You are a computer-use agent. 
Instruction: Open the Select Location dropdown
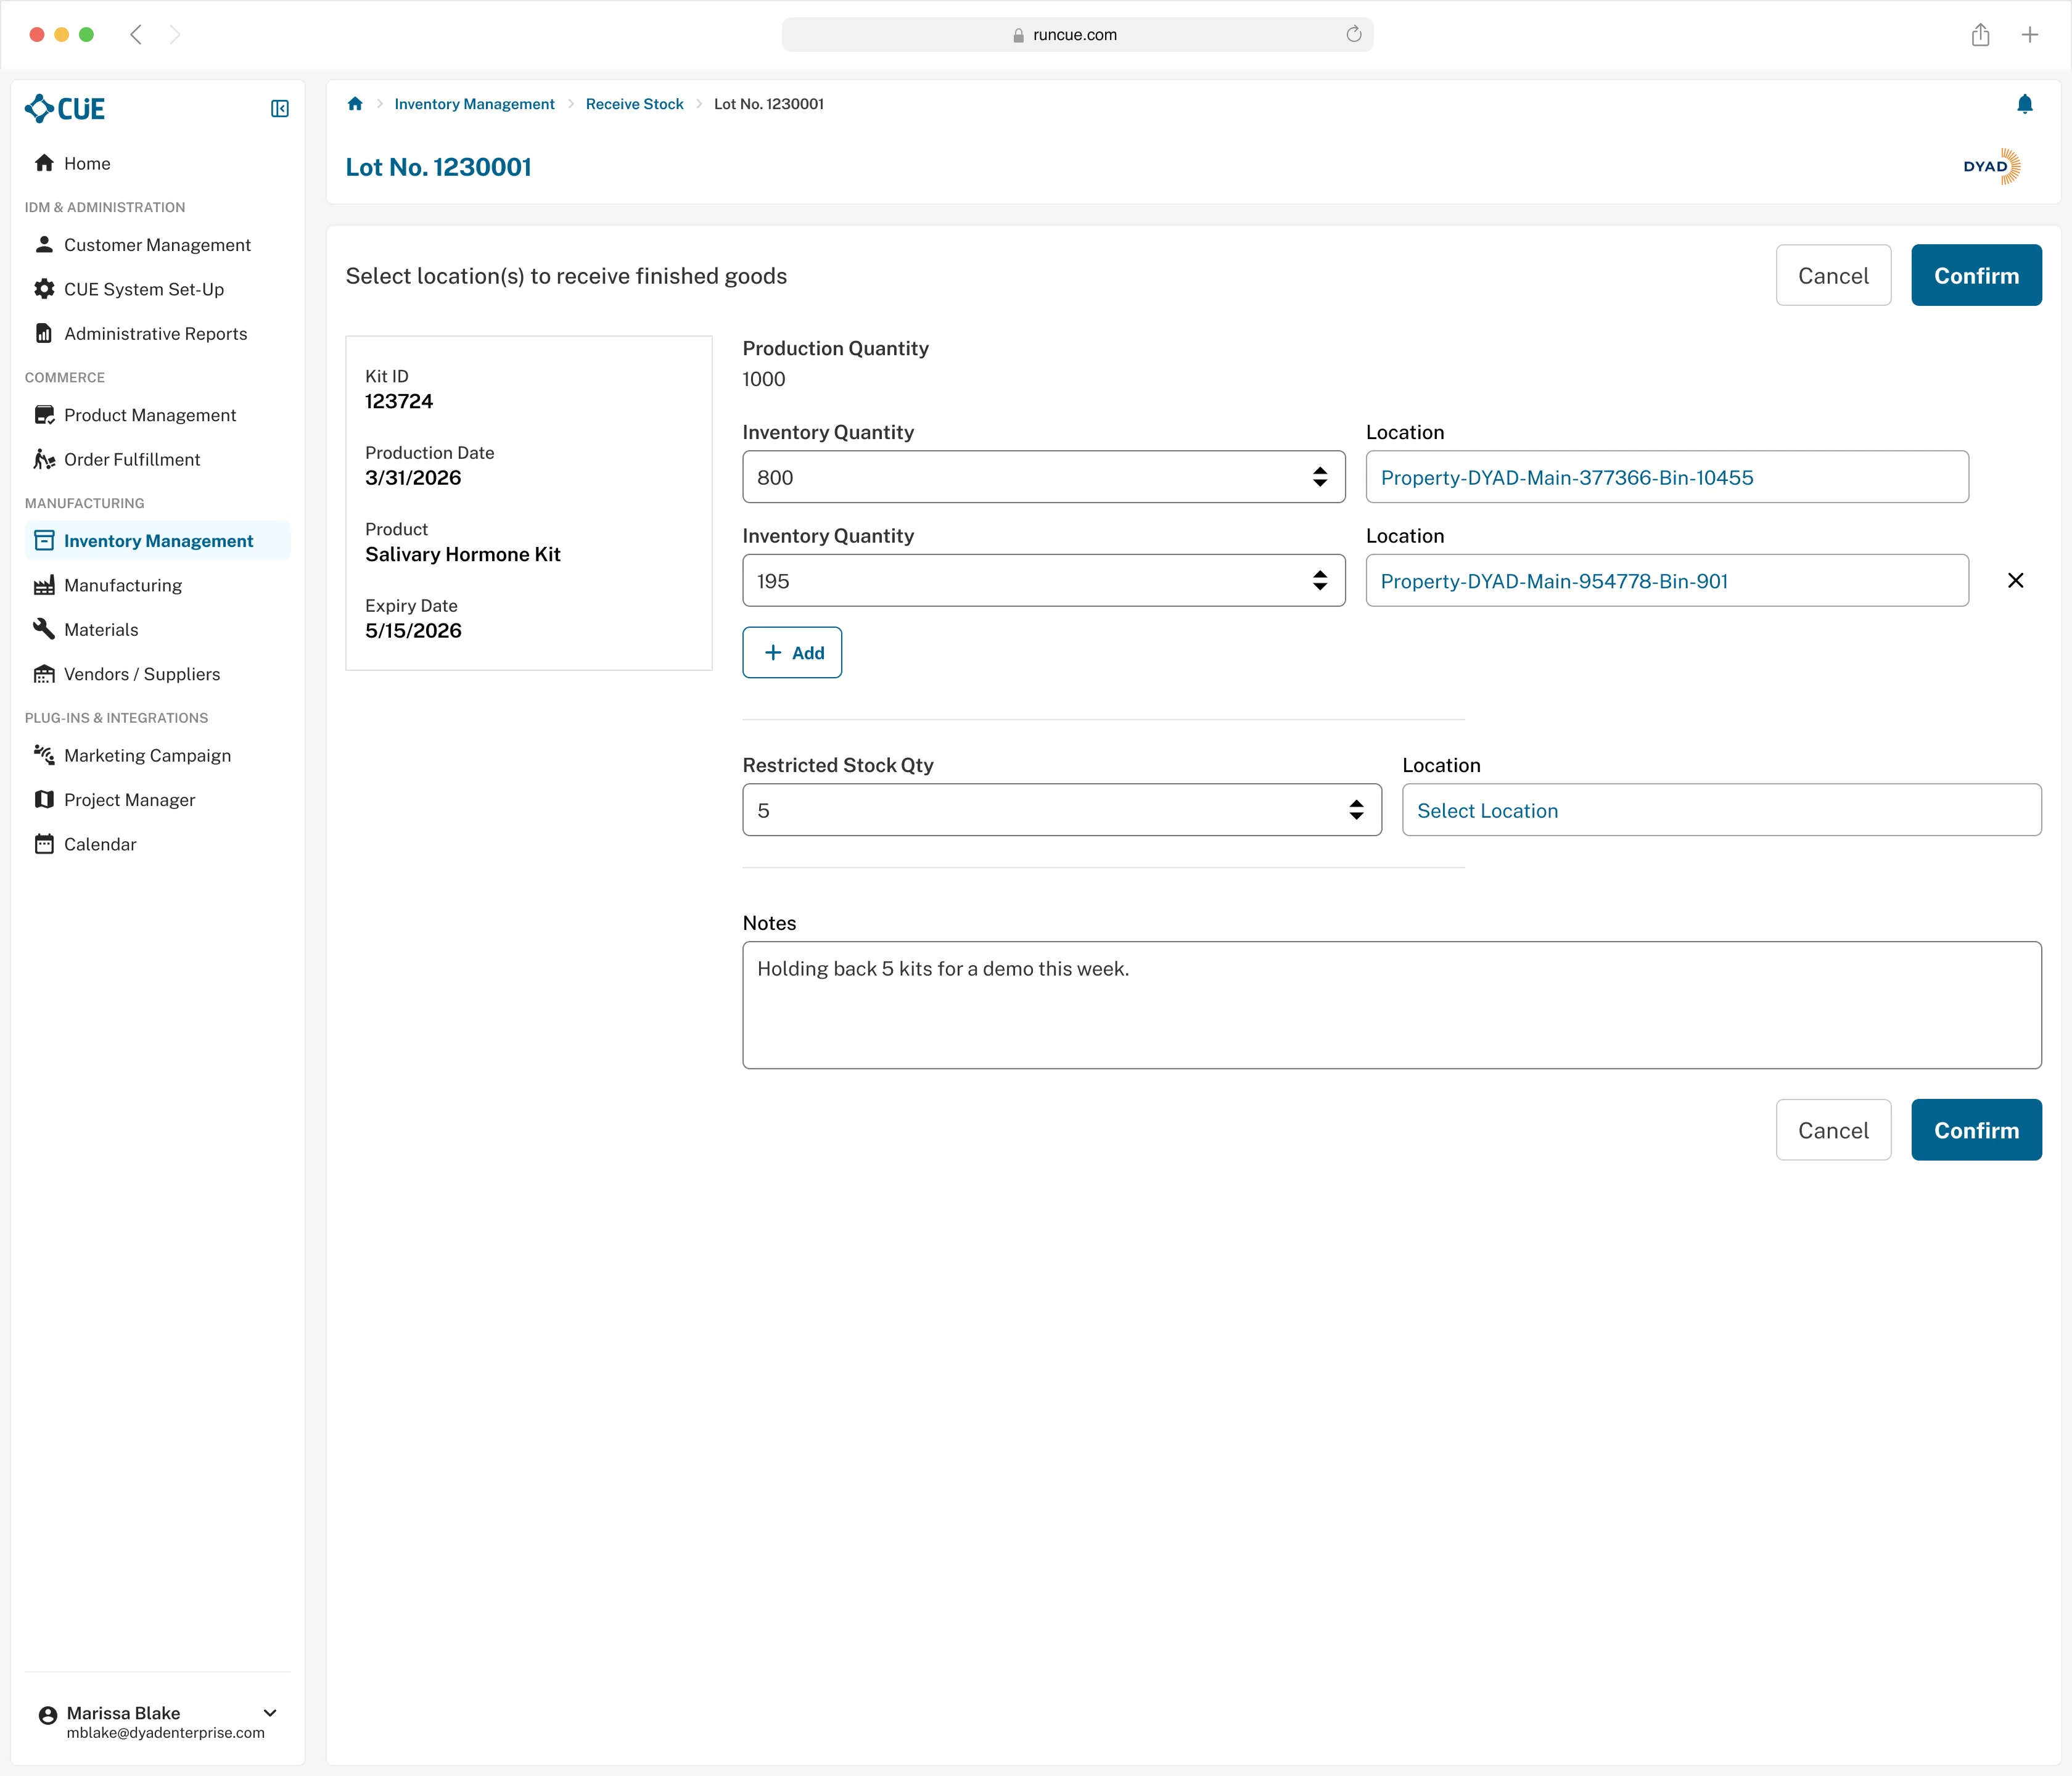tap(1721, 810)
